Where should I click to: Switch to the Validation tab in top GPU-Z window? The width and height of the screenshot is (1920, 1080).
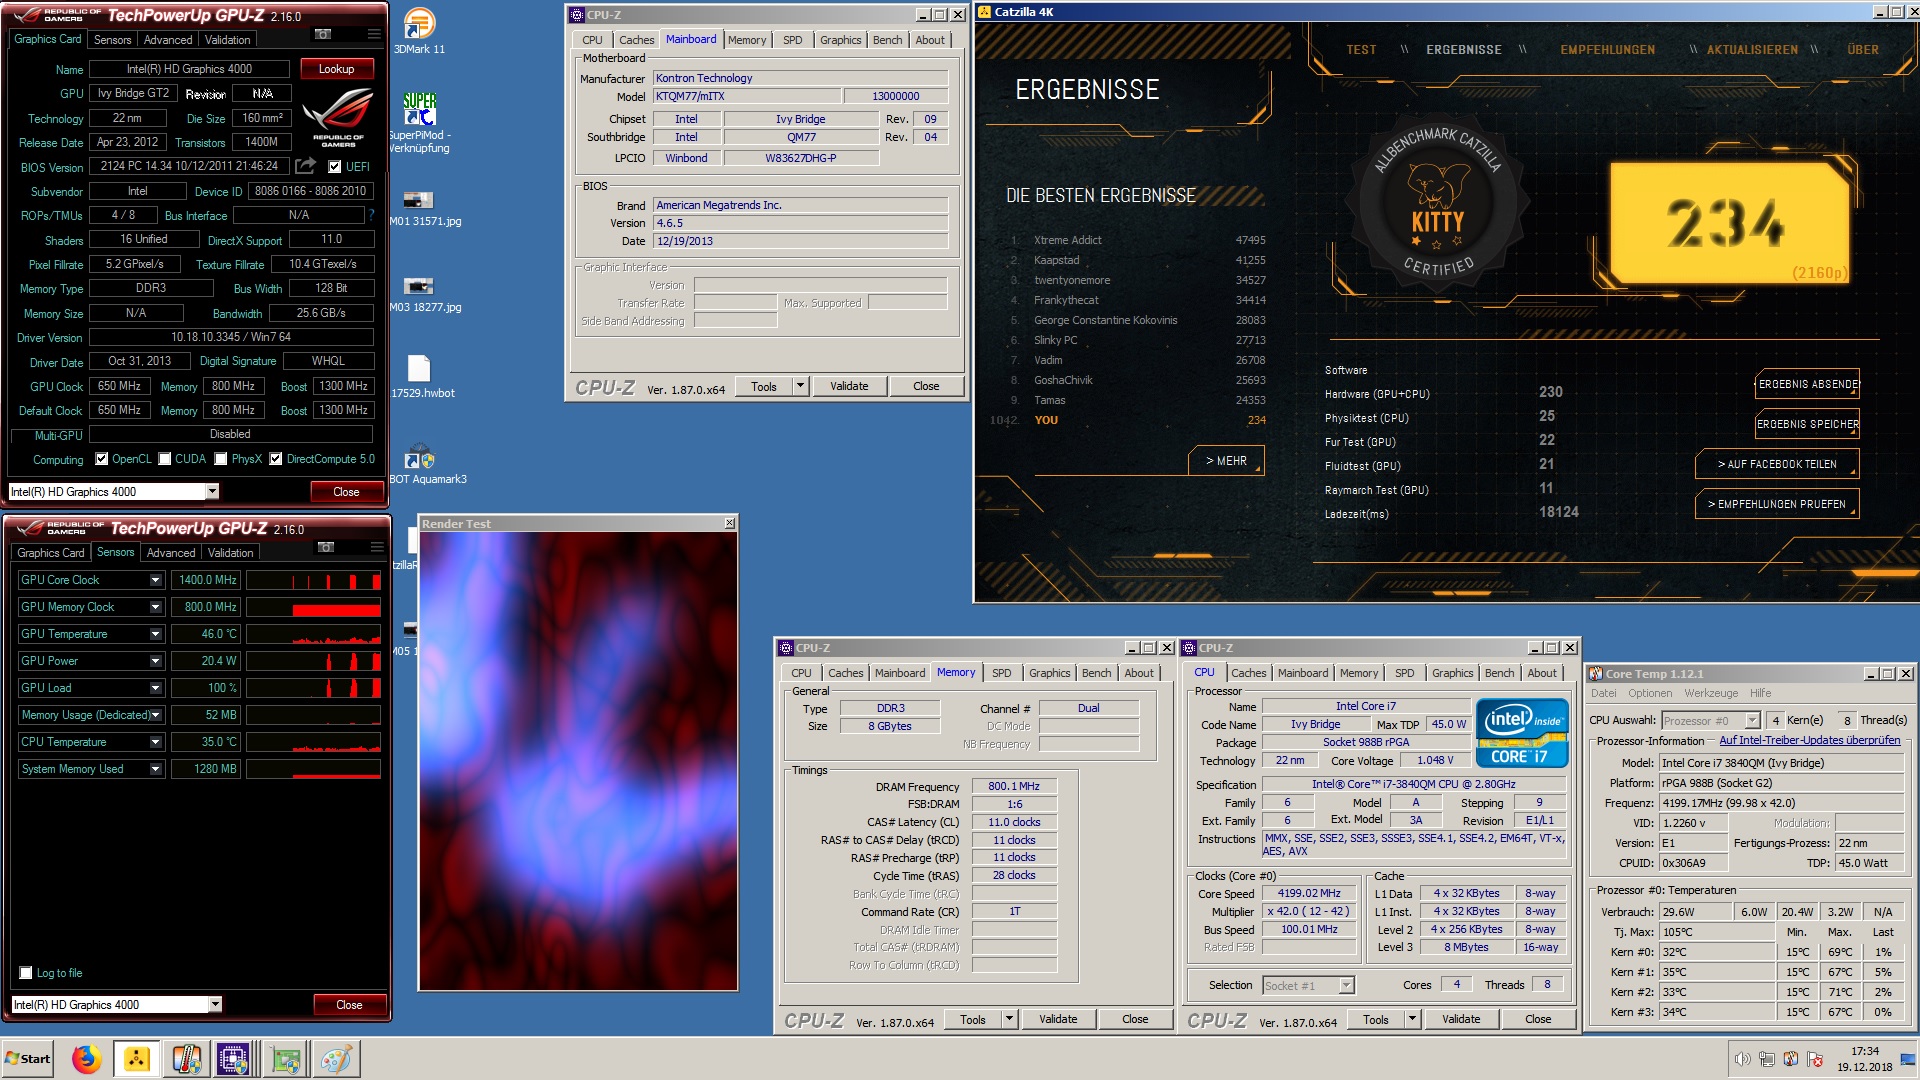(227, 40)
